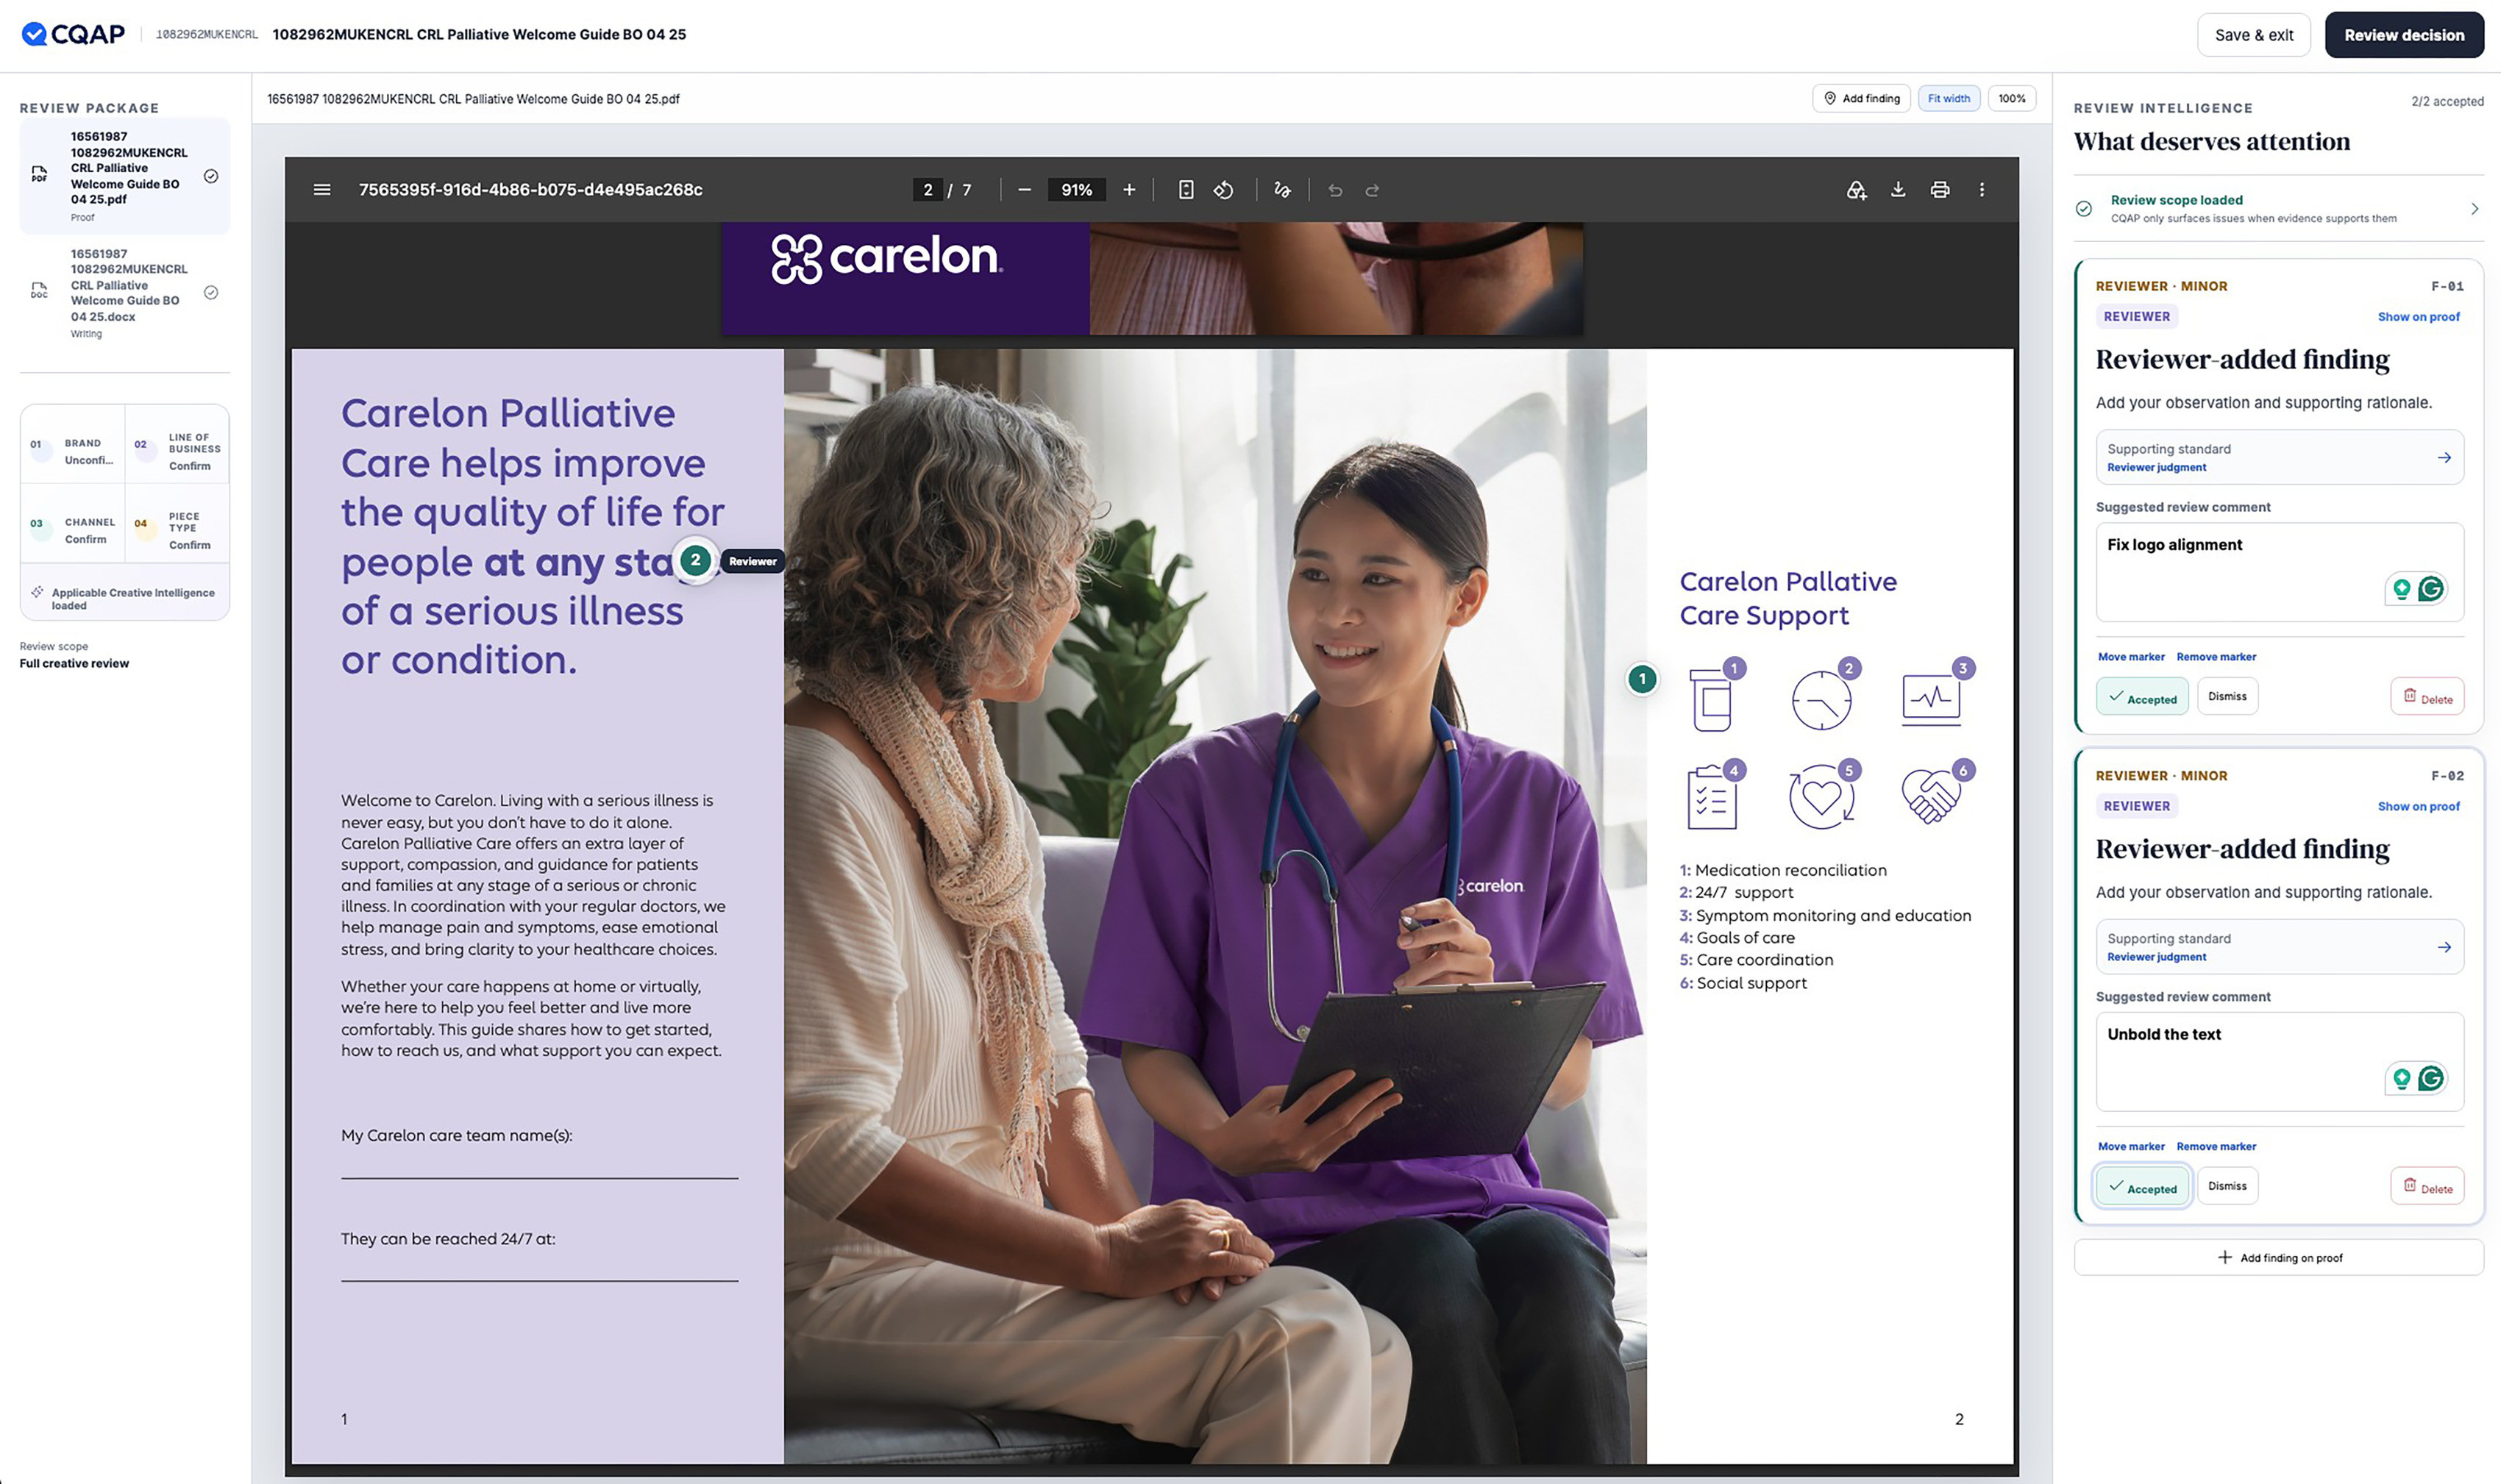Click the DOC file icon in Review Package
Viewport: 2501px width, 1484px height.
(39, 291)
